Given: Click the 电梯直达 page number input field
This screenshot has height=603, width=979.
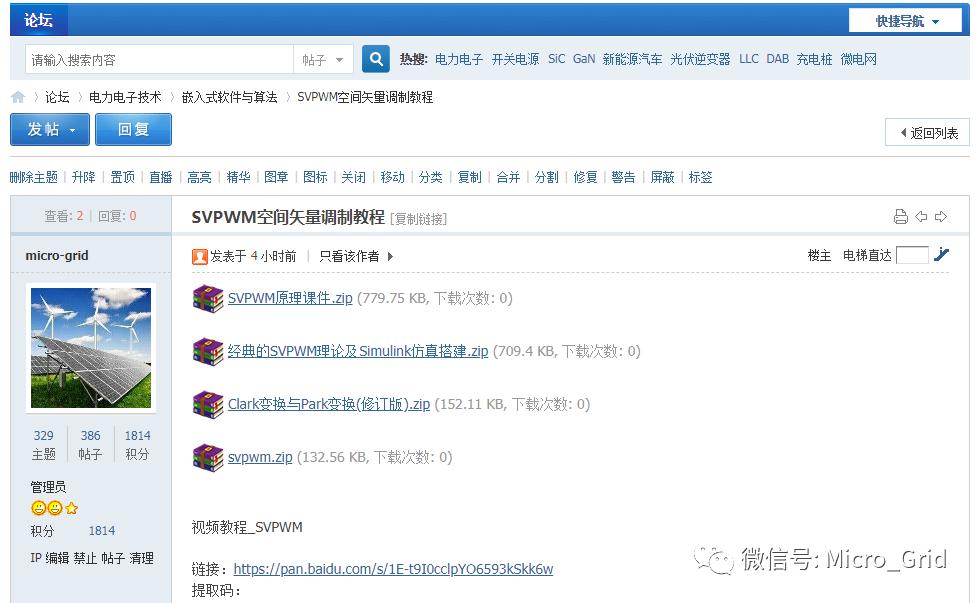Looking at the screenshot, I should (x=912, y=254).
